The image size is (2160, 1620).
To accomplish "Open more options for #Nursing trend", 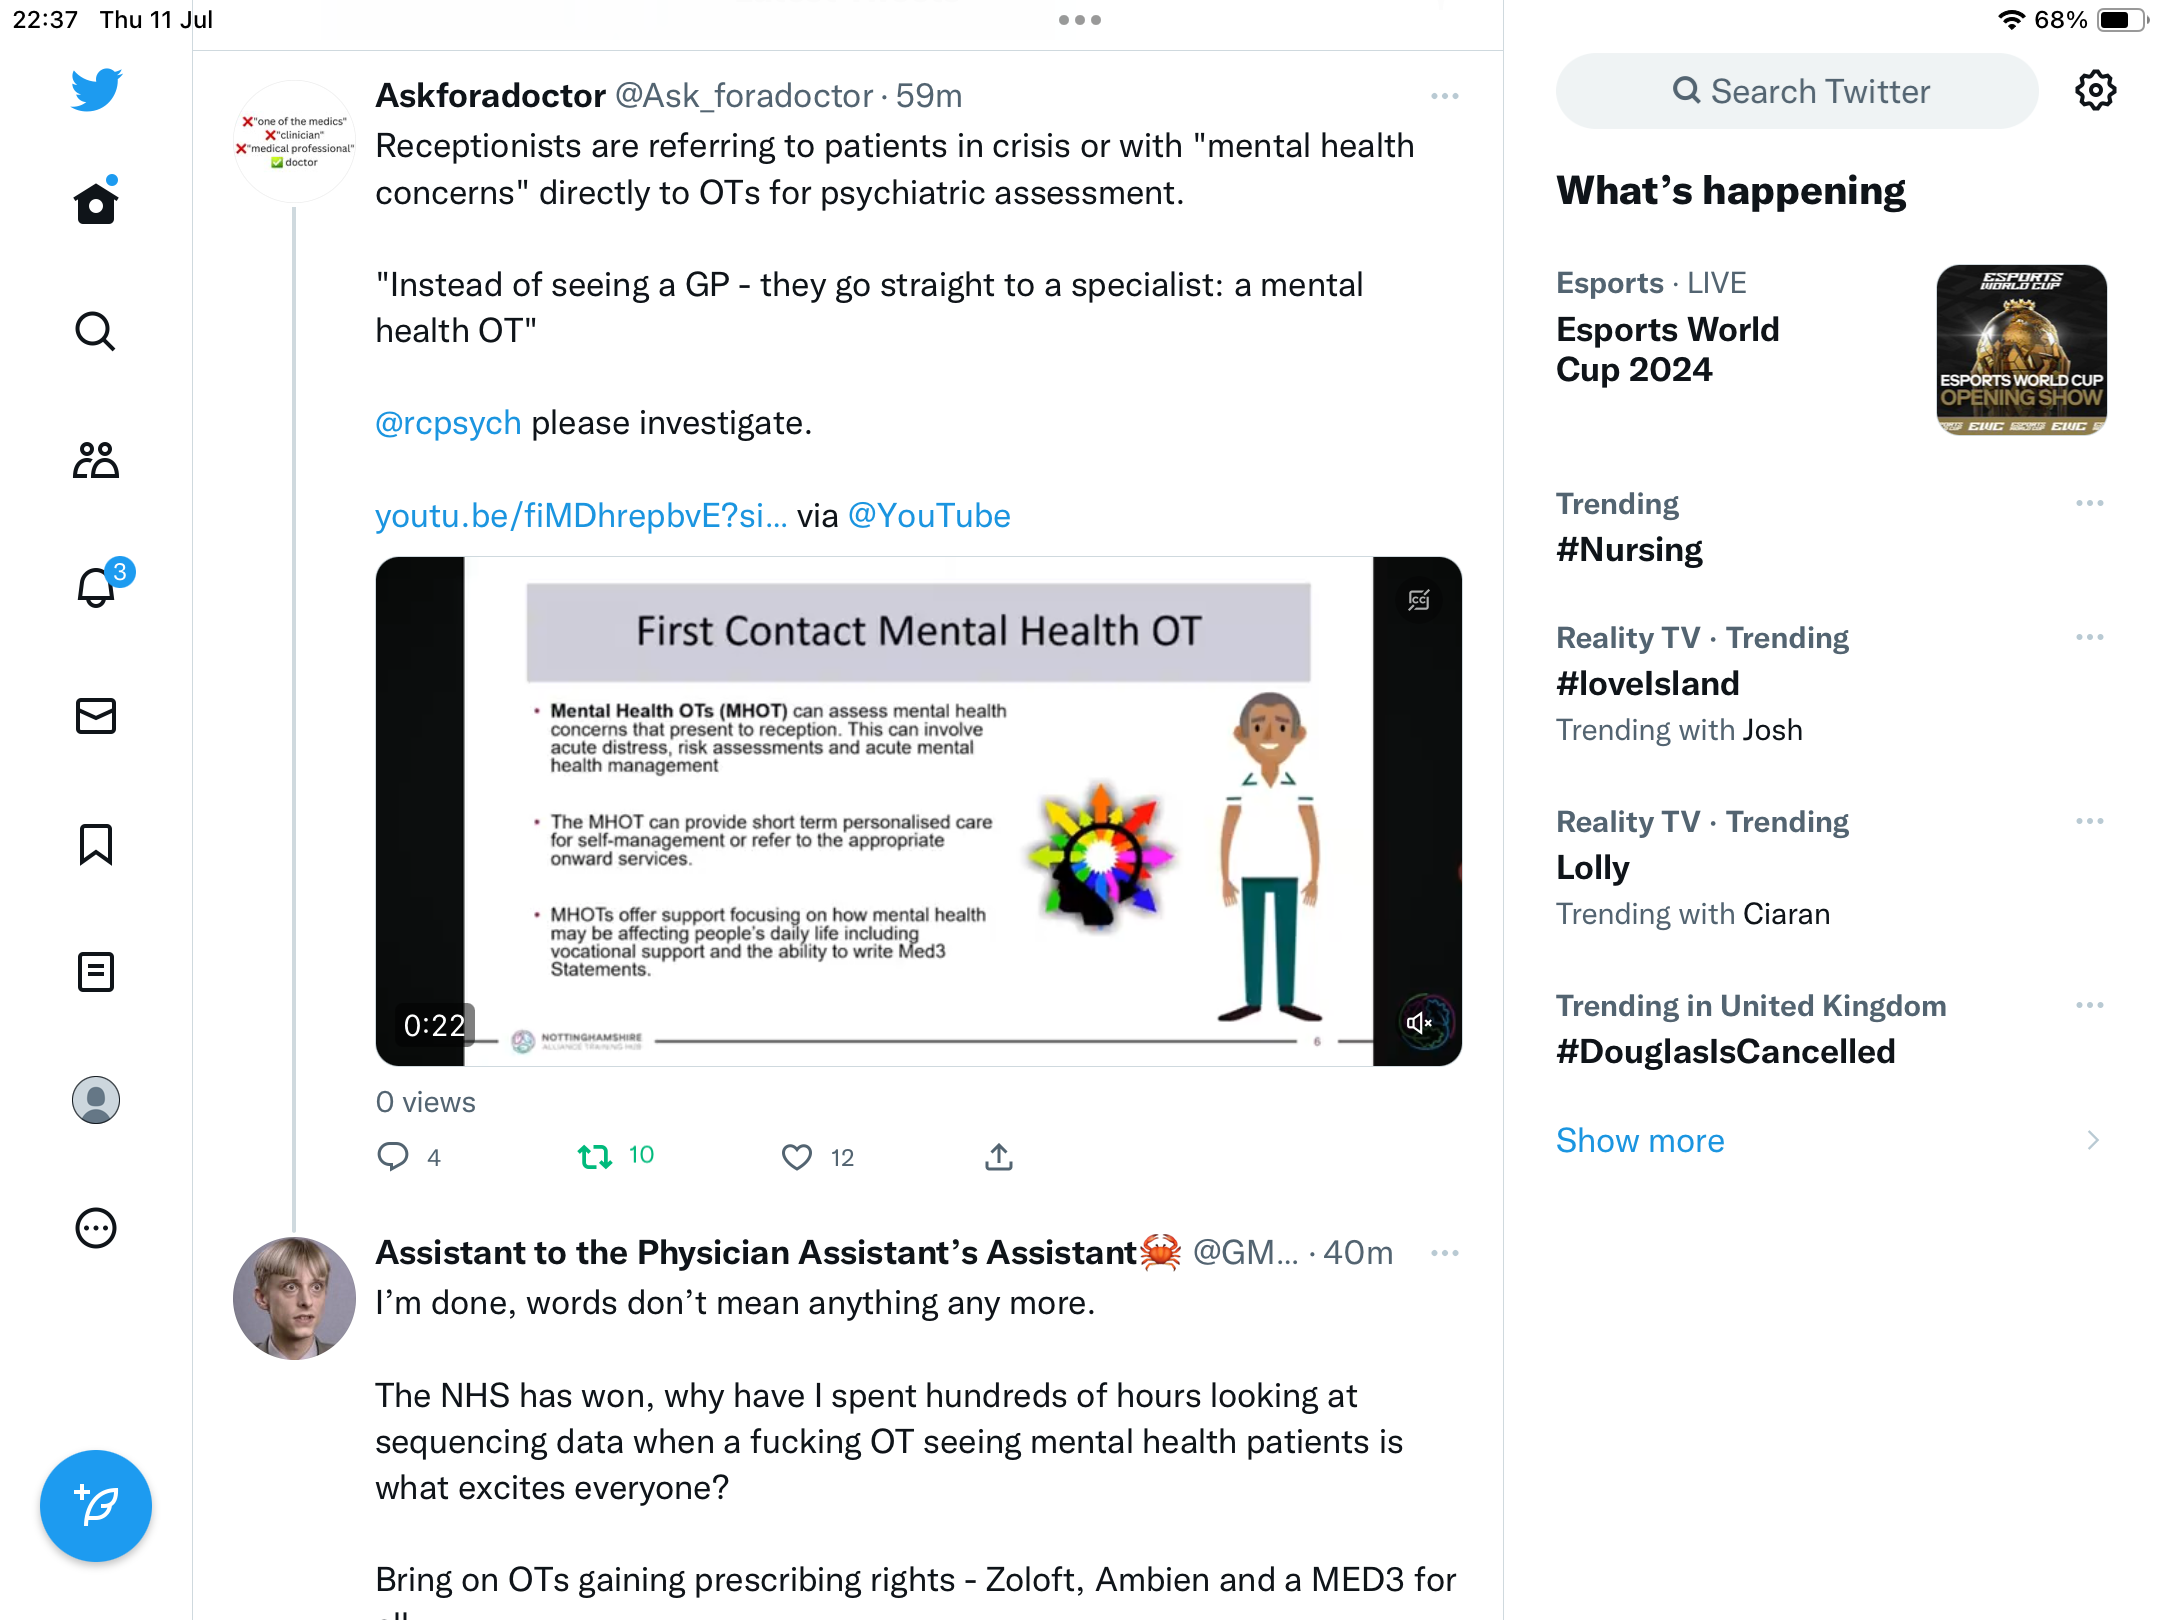I will pyautogui.click(x=2089, y=504).
